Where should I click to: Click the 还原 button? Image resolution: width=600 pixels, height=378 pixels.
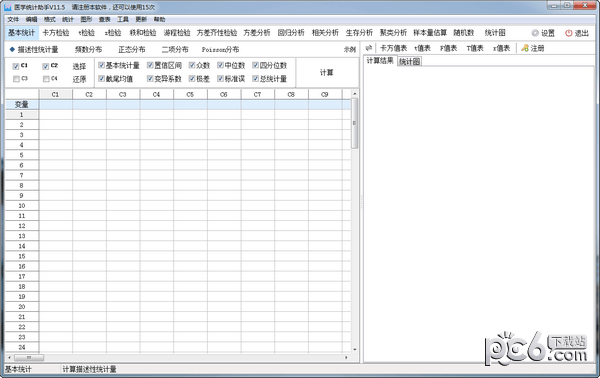click(x=79, y=79)
